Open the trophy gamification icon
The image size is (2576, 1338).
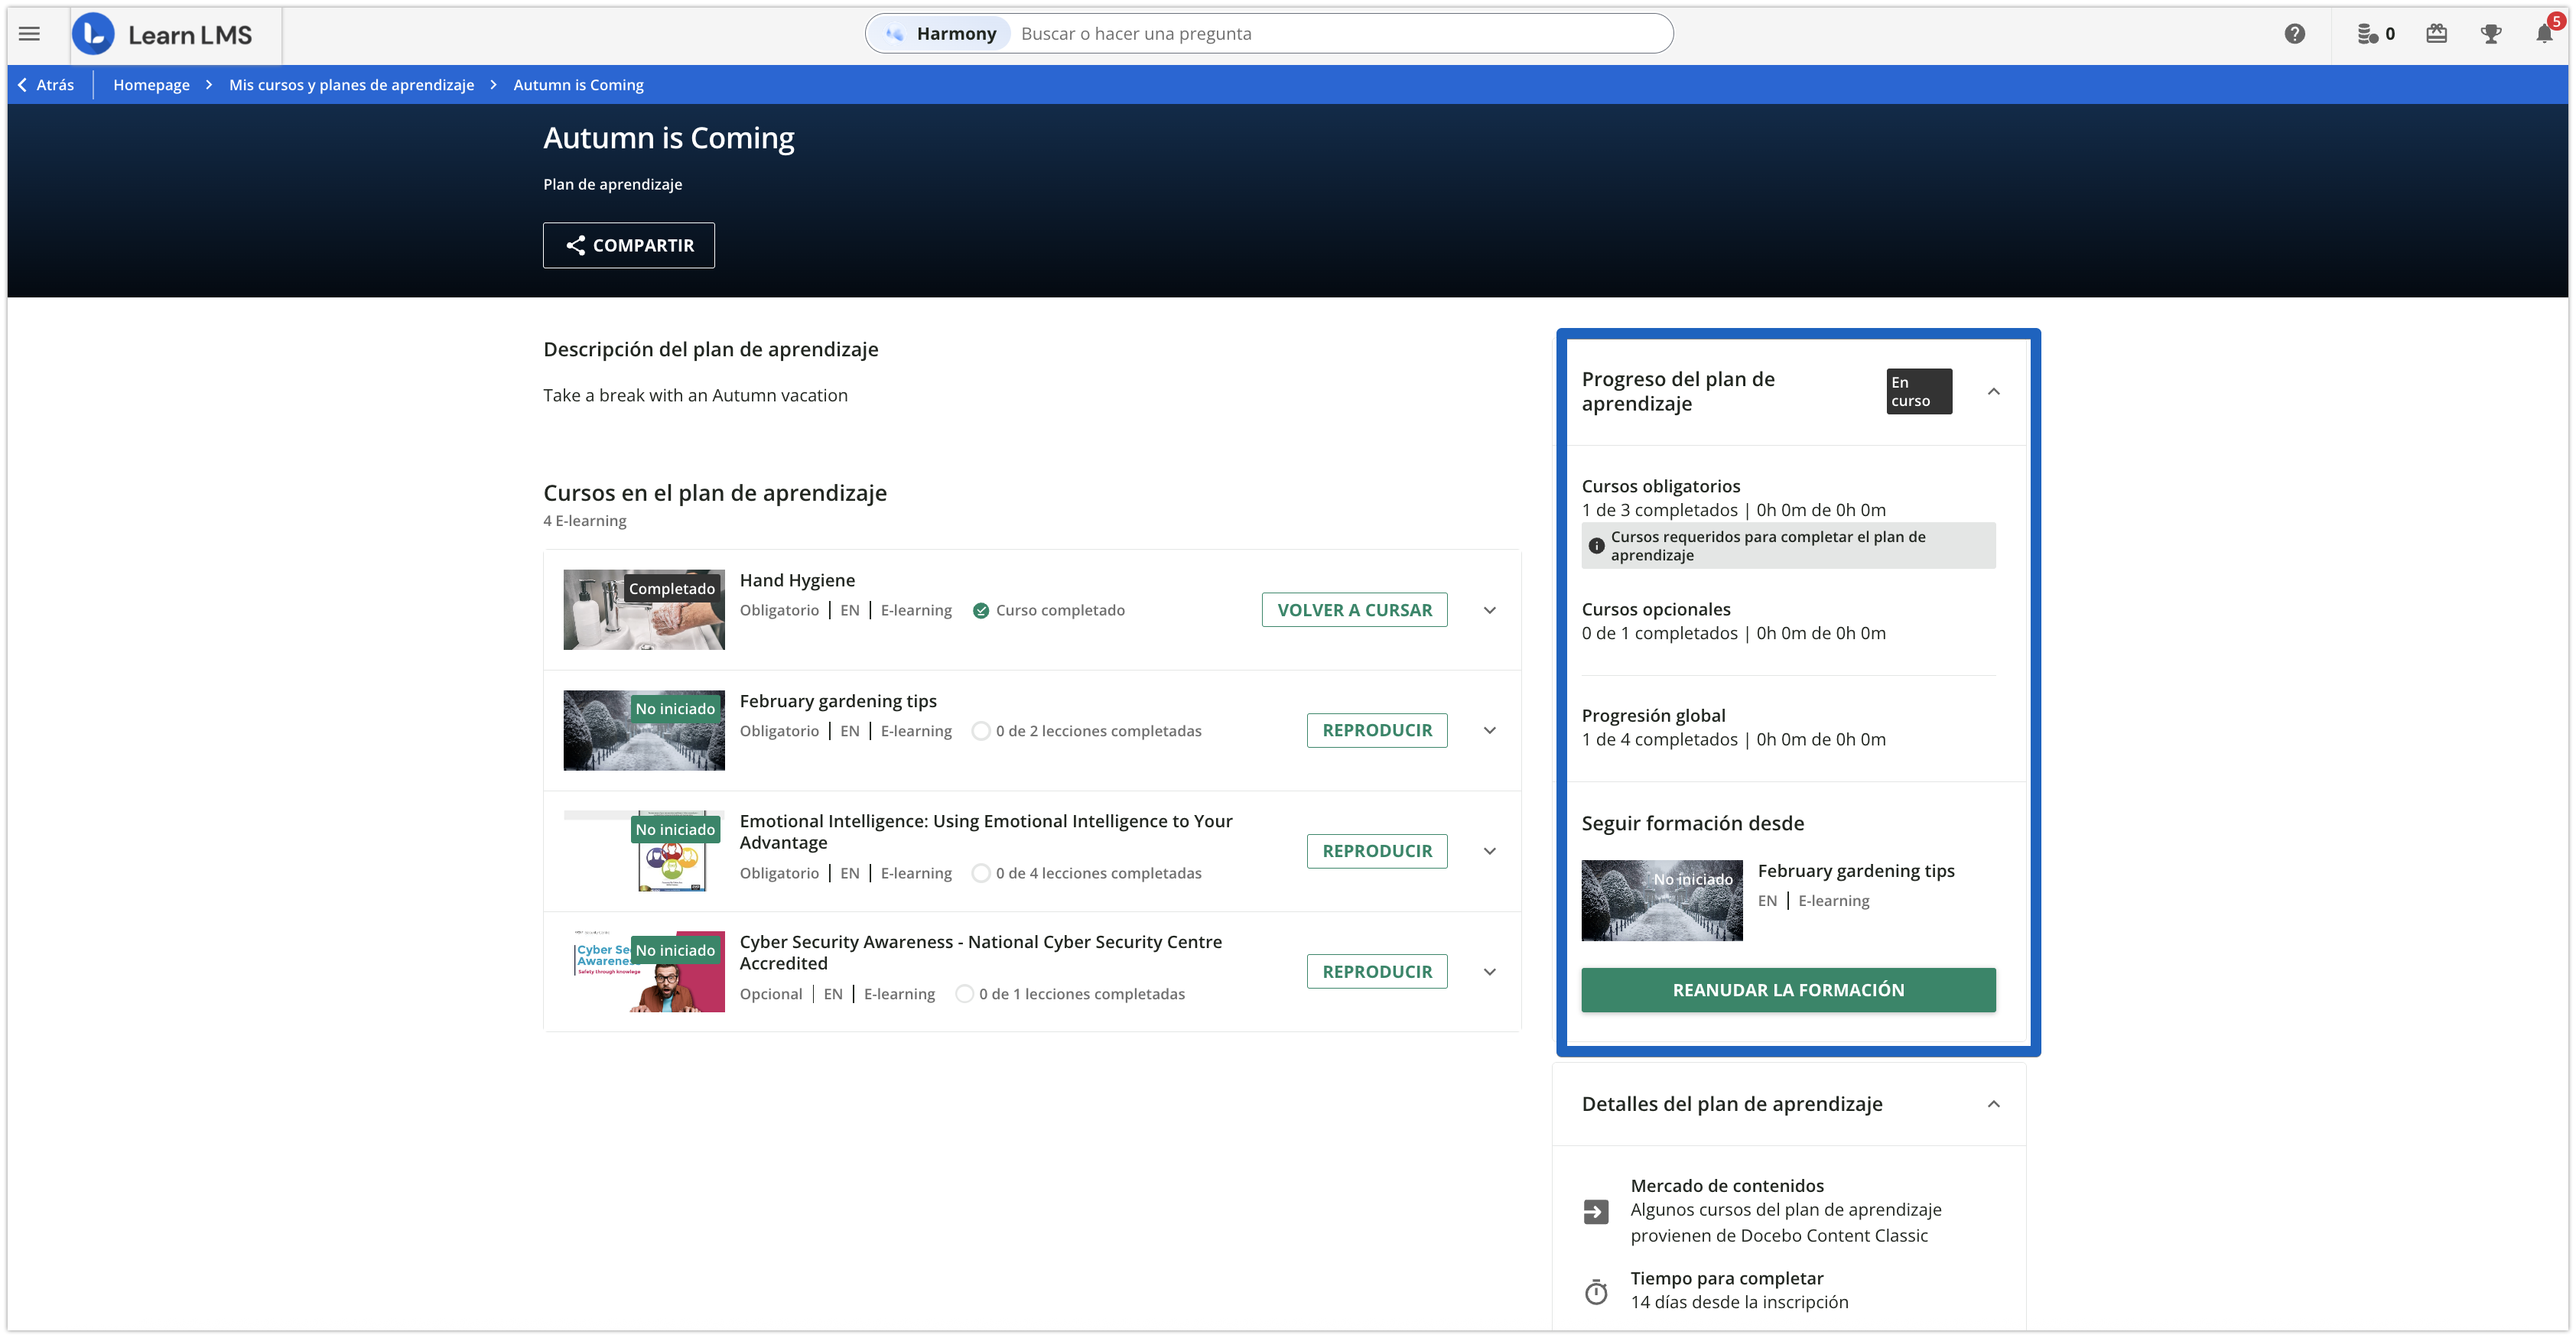(2491, 34)
